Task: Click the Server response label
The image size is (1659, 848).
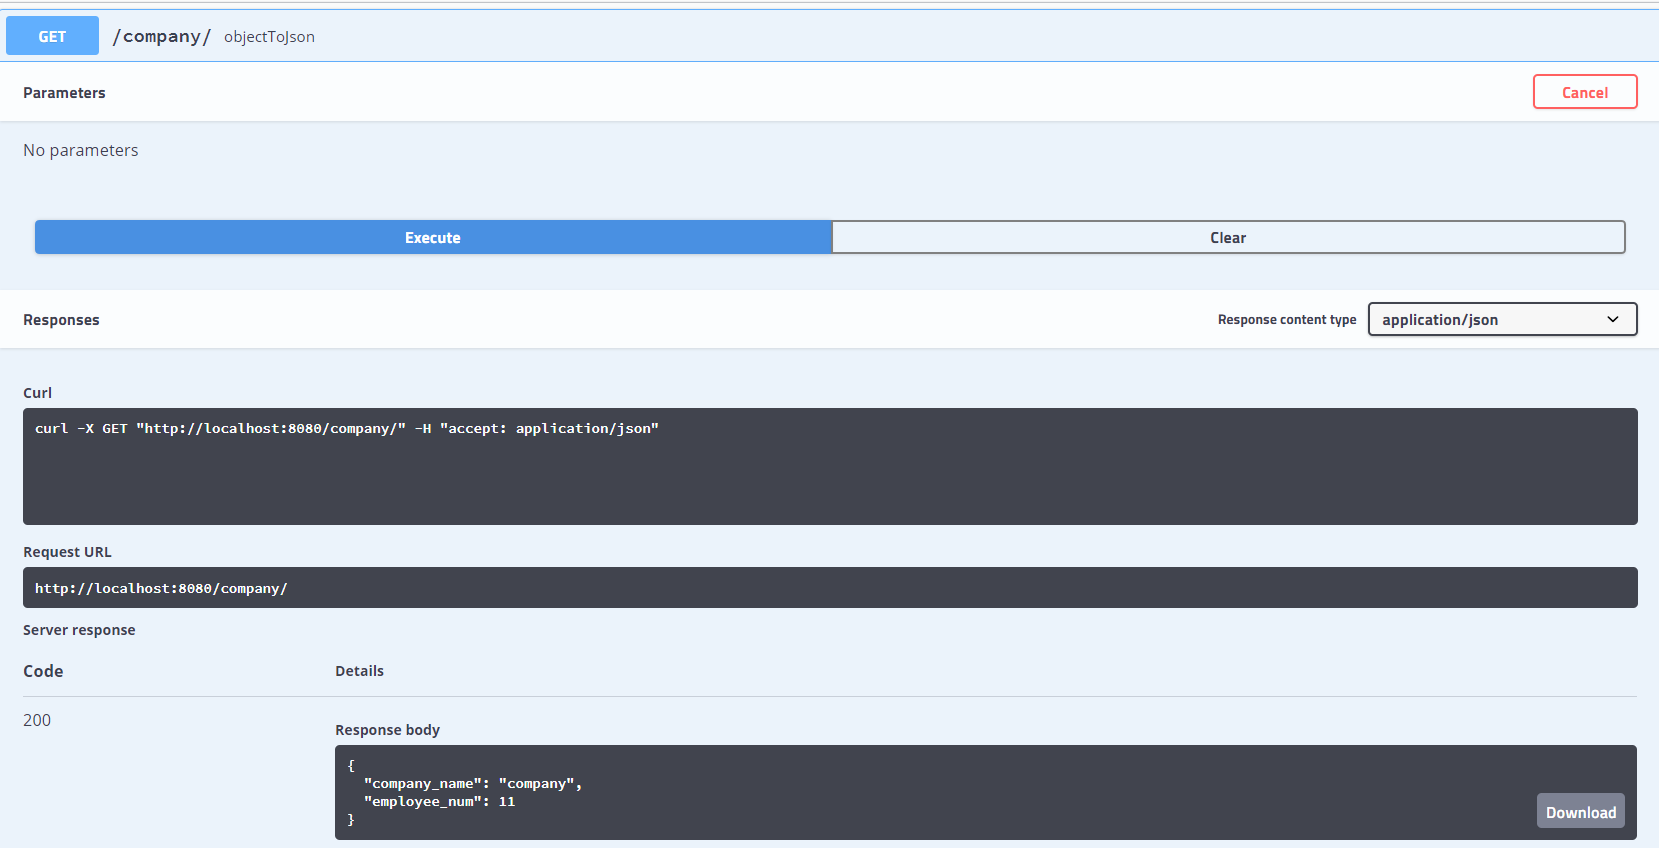Action: pyautogui.click(x=79, y=630)
